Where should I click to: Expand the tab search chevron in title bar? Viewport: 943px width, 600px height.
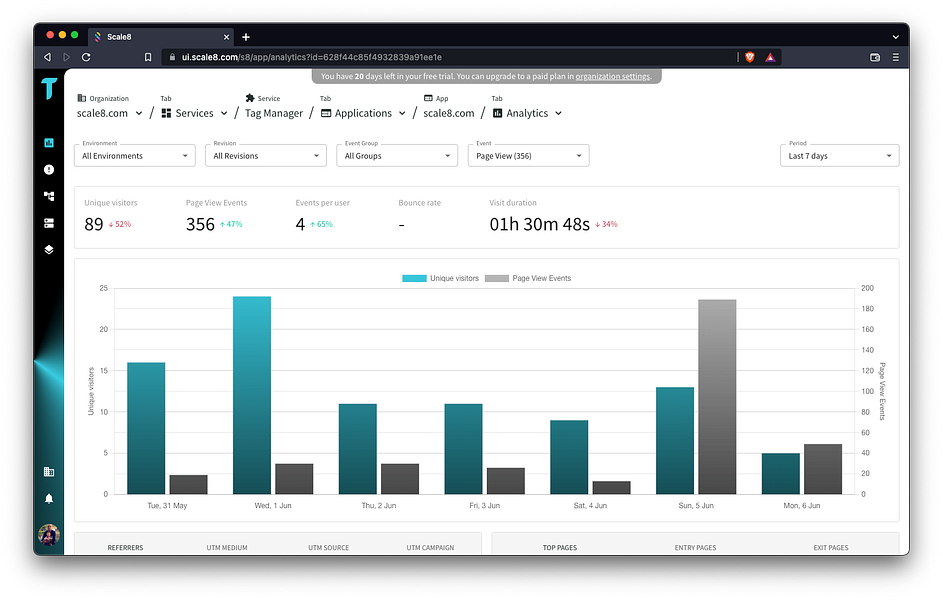(x=895, y=37)
